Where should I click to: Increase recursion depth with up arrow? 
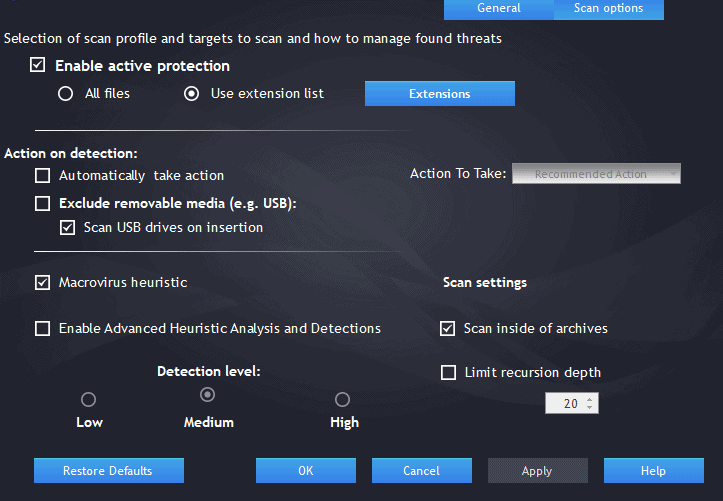[590, 400]
